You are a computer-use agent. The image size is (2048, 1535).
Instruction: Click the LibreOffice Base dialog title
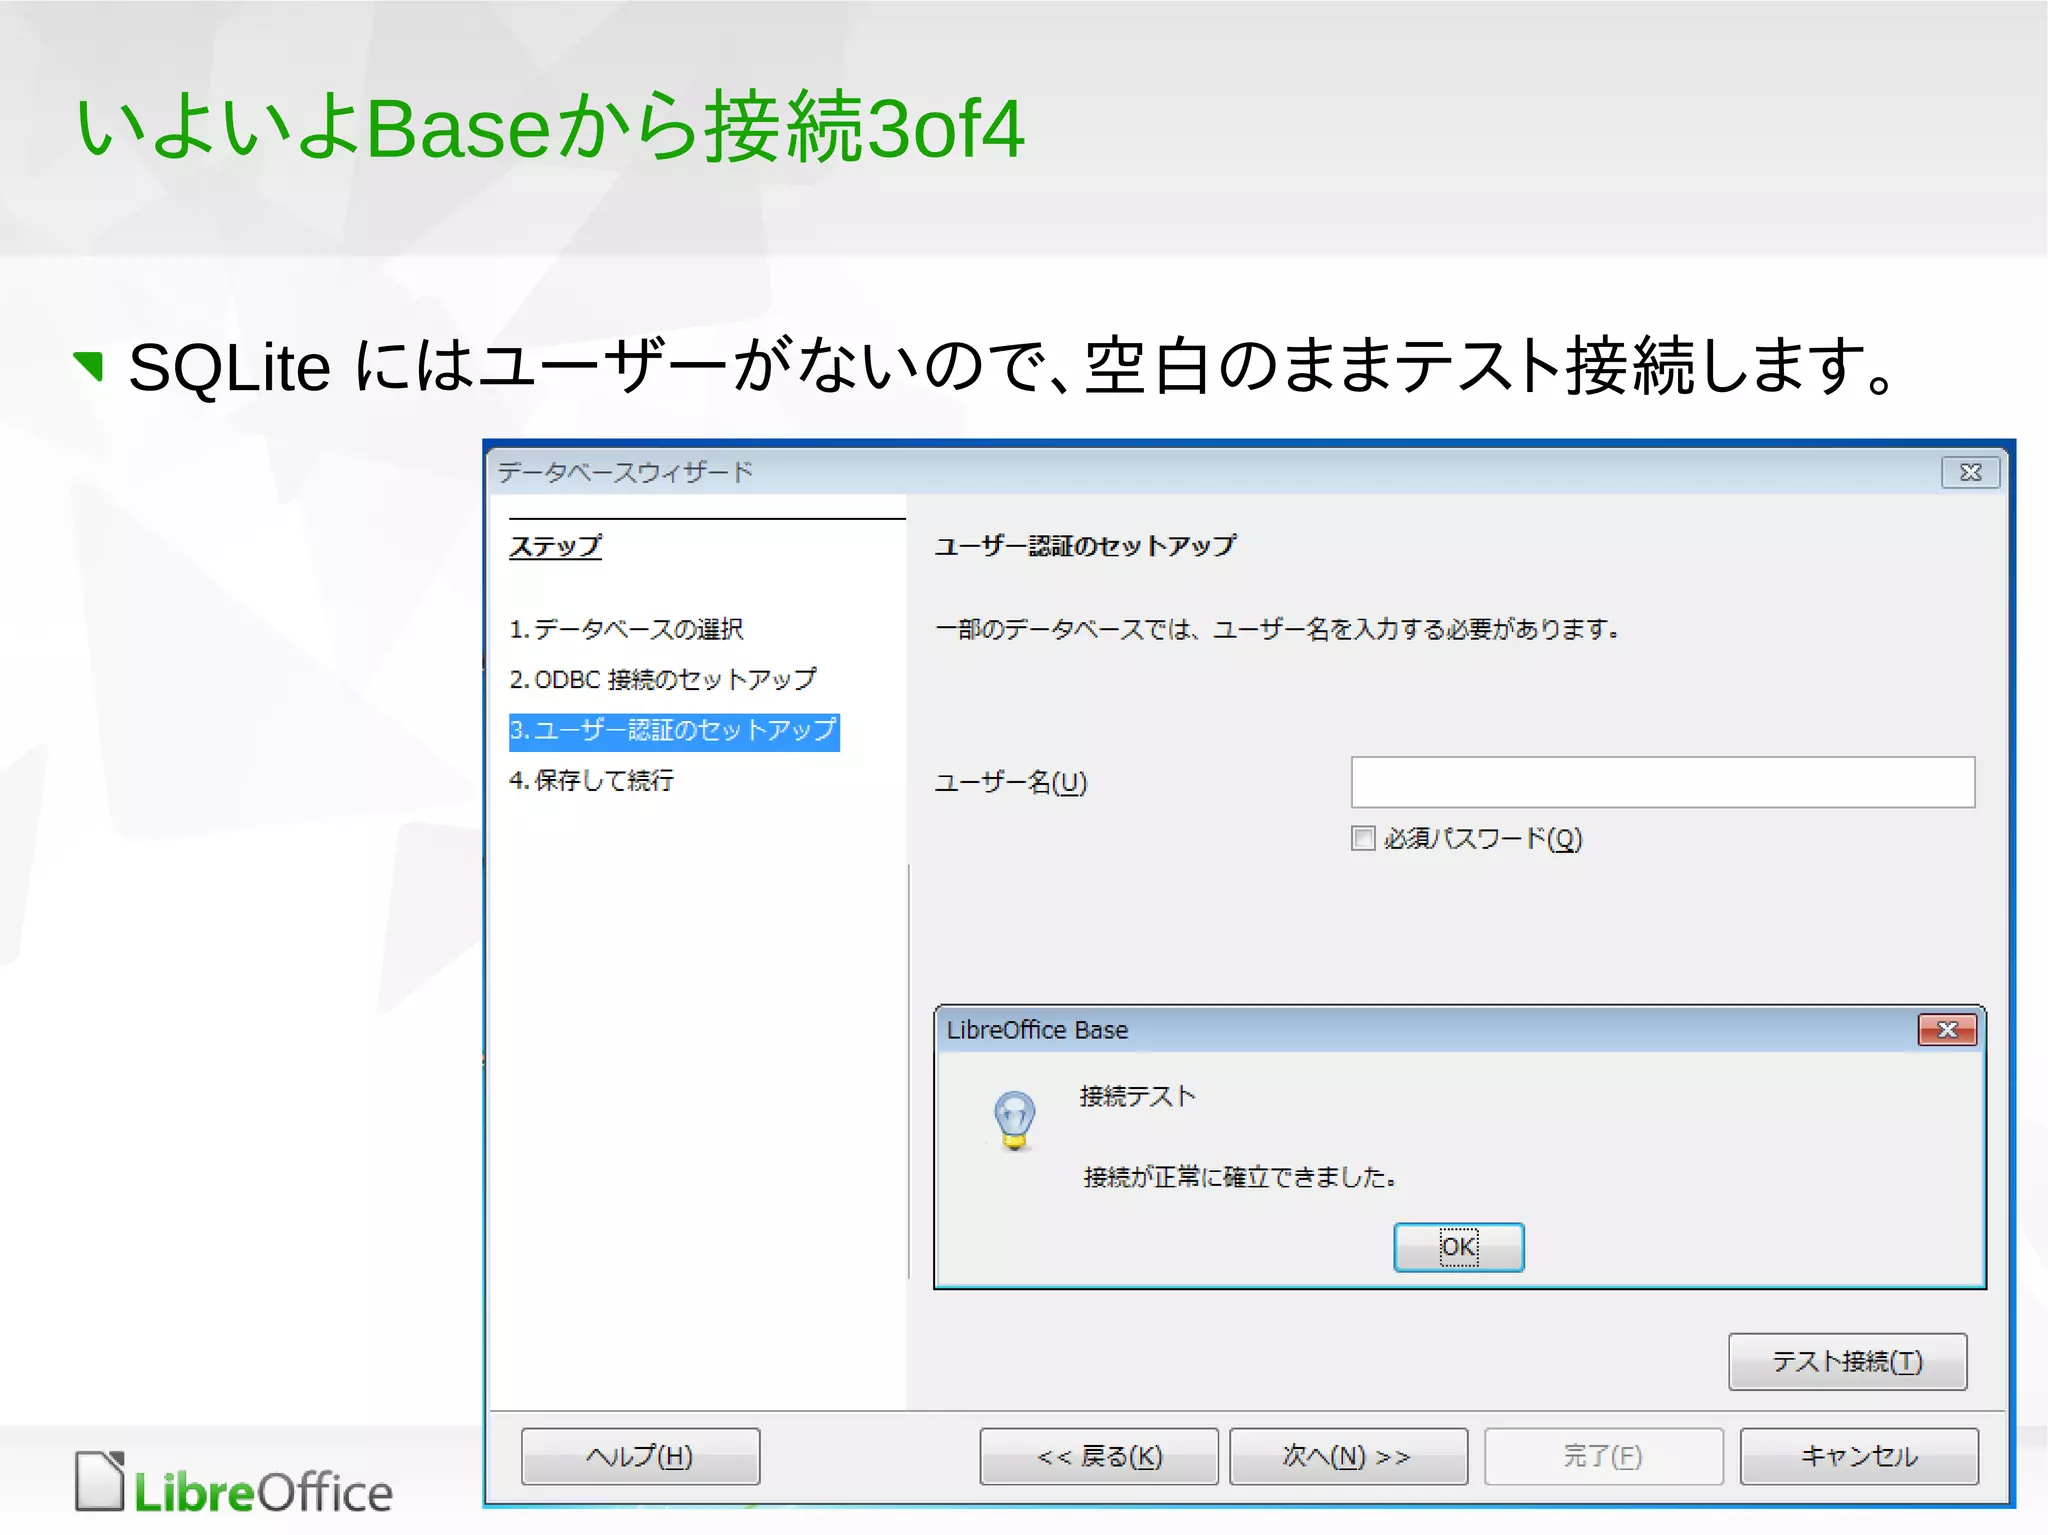click(1037, 1030)
